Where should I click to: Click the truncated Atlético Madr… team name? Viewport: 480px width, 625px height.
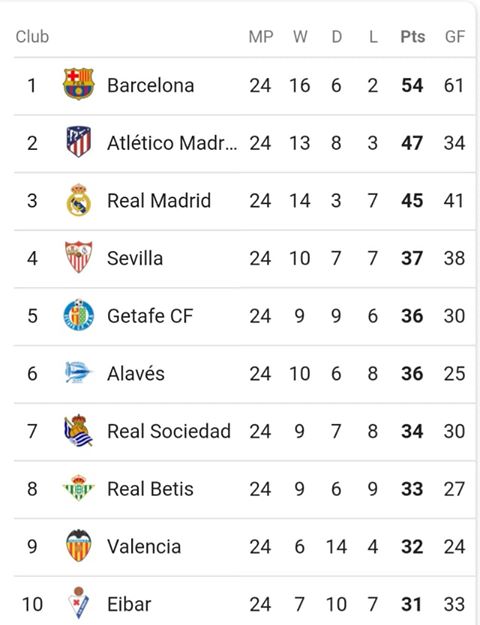pos(172,143)
